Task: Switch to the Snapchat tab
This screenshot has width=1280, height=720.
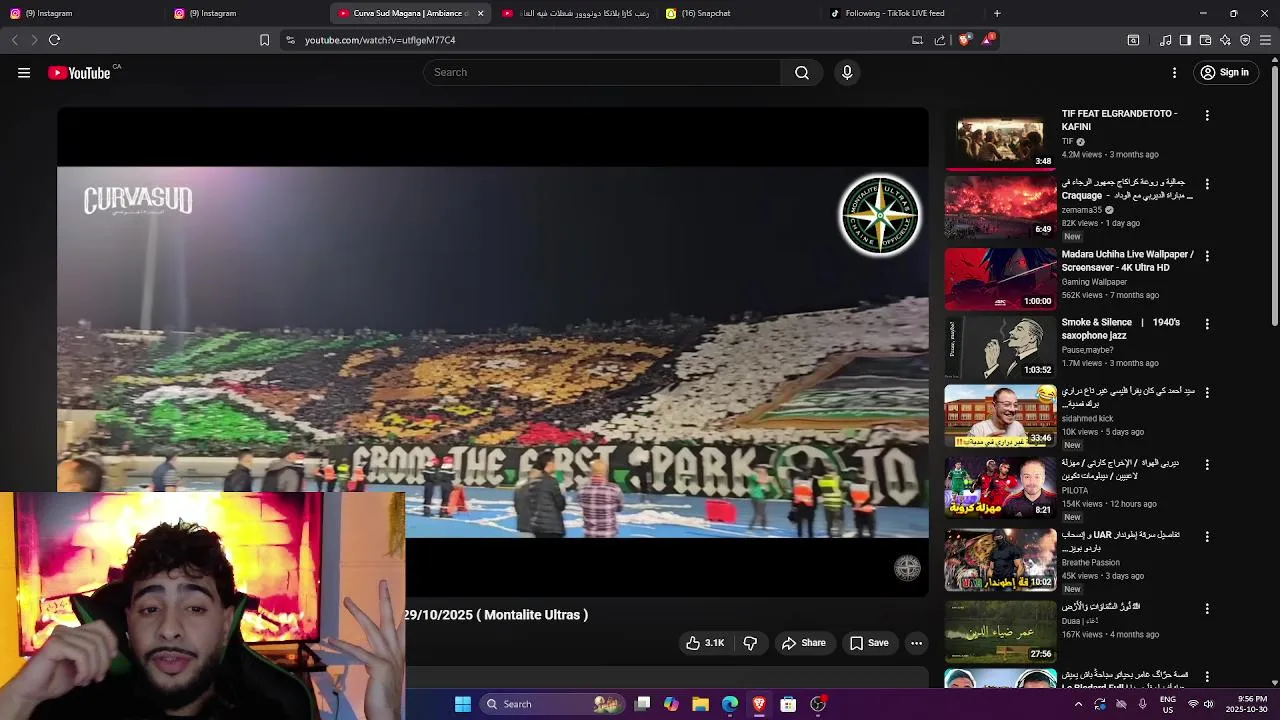Action: [x=740, y=13]
